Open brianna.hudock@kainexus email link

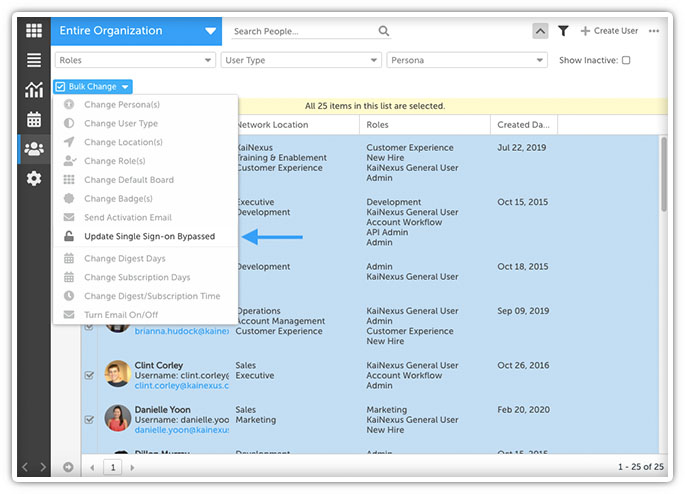tap(182, 331)
